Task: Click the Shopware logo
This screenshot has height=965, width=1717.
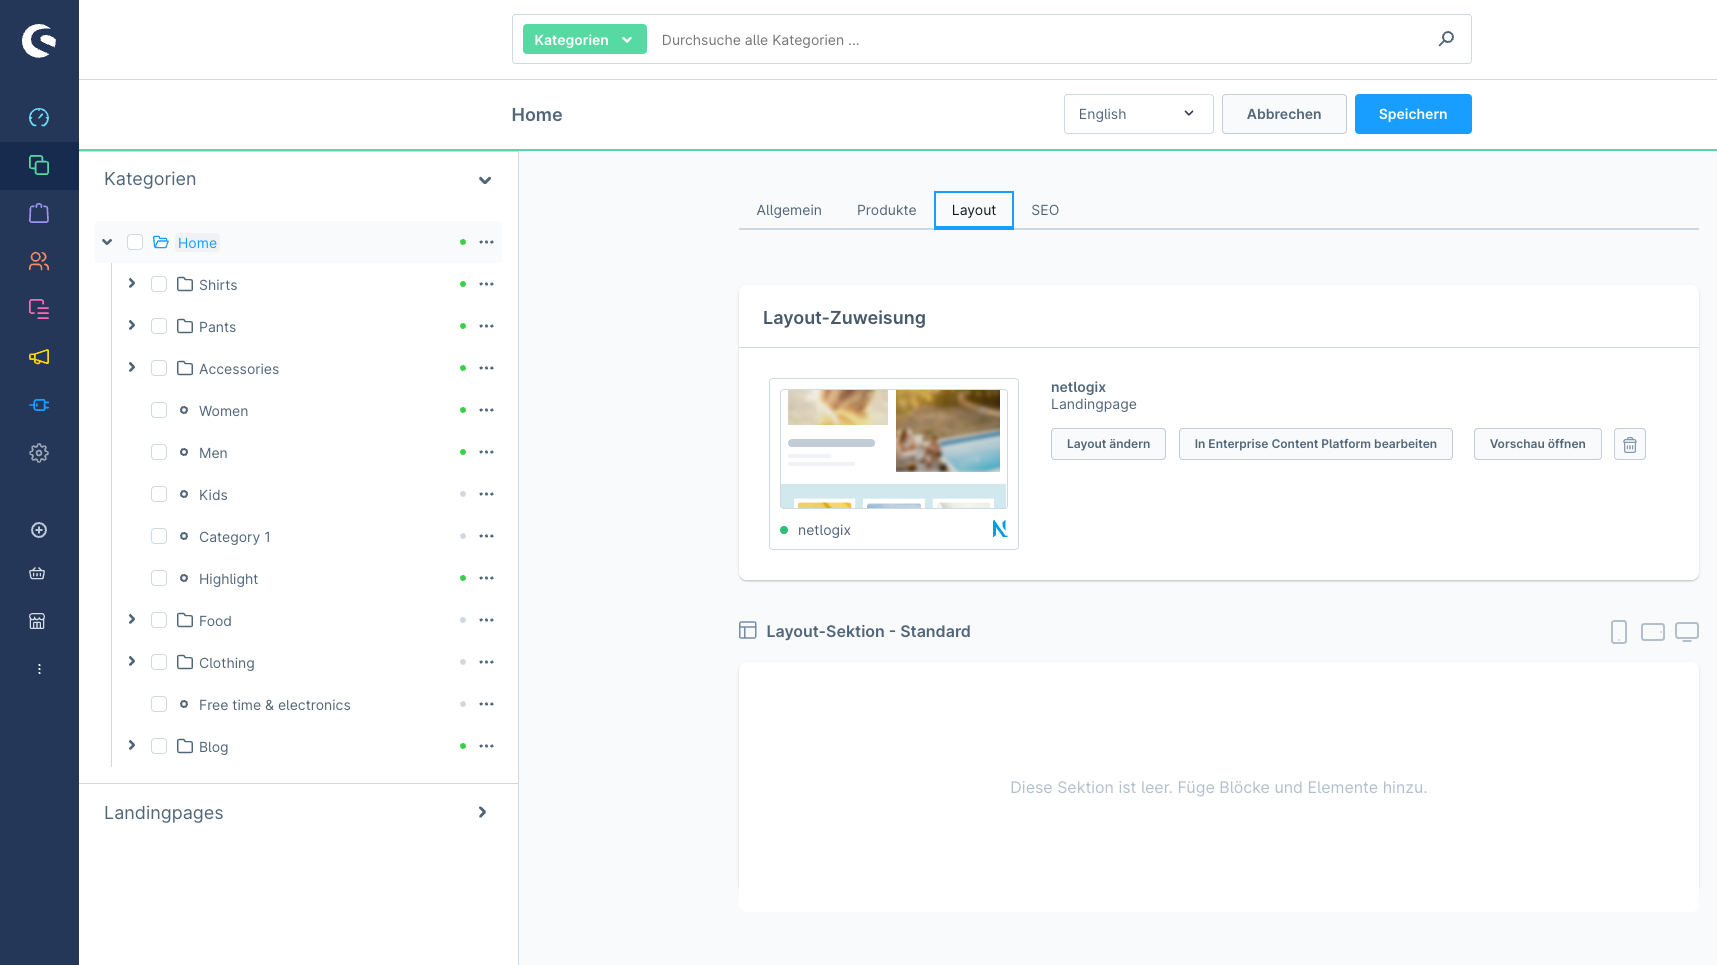Action: point(39,40)
